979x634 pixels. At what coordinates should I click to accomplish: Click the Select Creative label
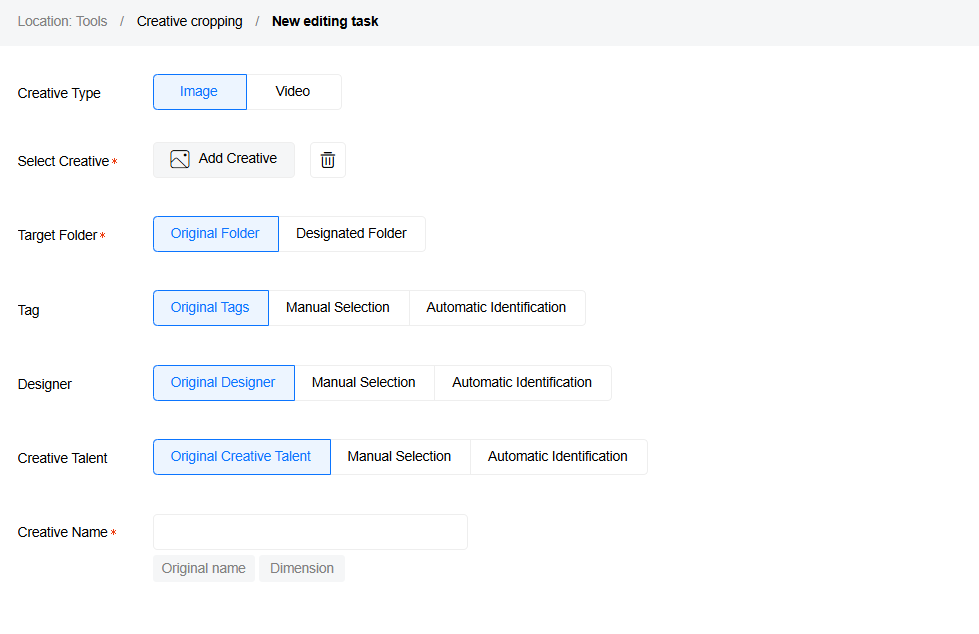(x=63, y=161)
